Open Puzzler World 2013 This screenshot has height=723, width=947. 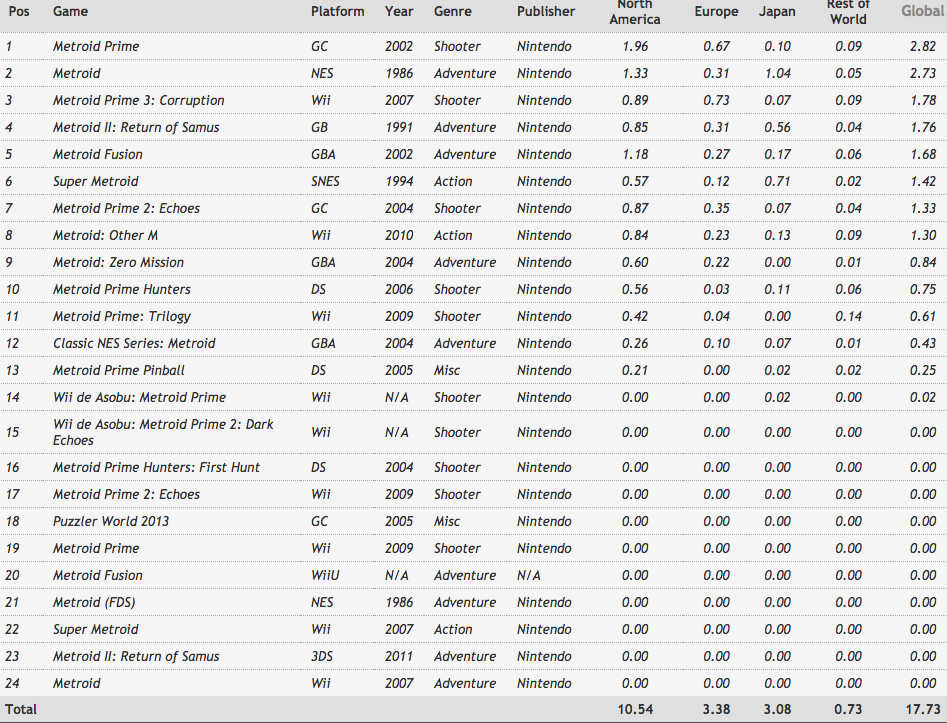click(x=111, y=521)
